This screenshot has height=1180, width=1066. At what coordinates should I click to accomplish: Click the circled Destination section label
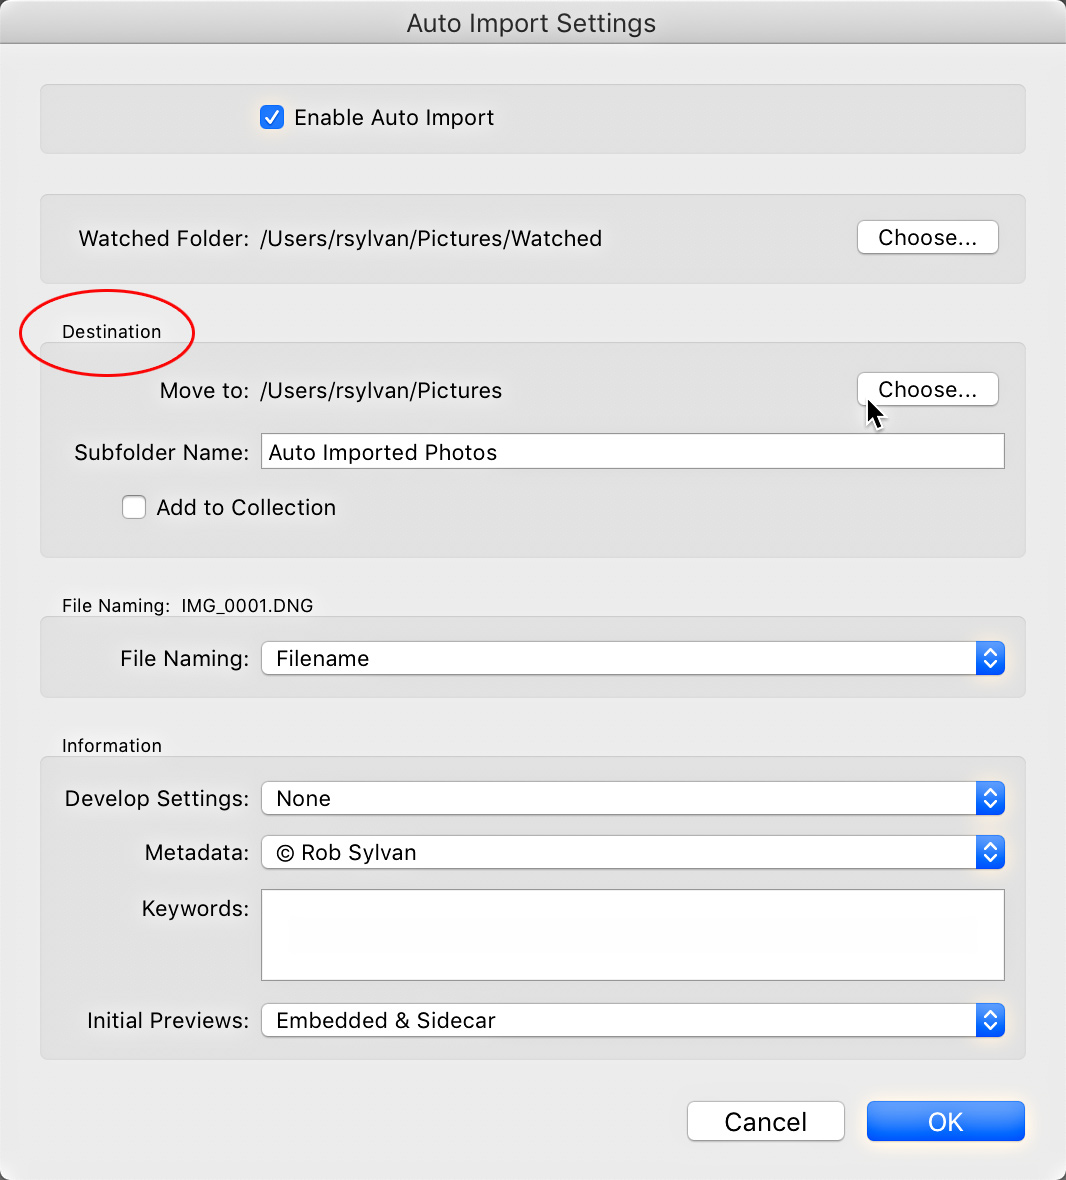click(x=110, y=331)
